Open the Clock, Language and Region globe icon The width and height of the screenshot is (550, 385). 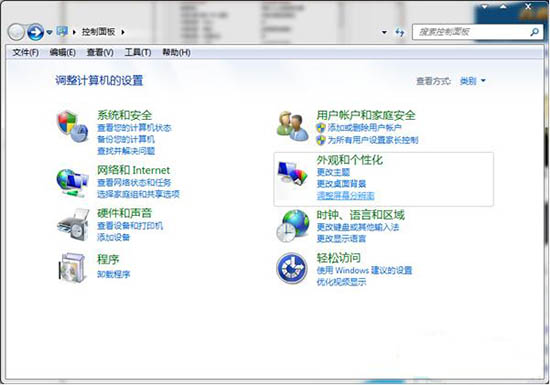pos(293,225)
